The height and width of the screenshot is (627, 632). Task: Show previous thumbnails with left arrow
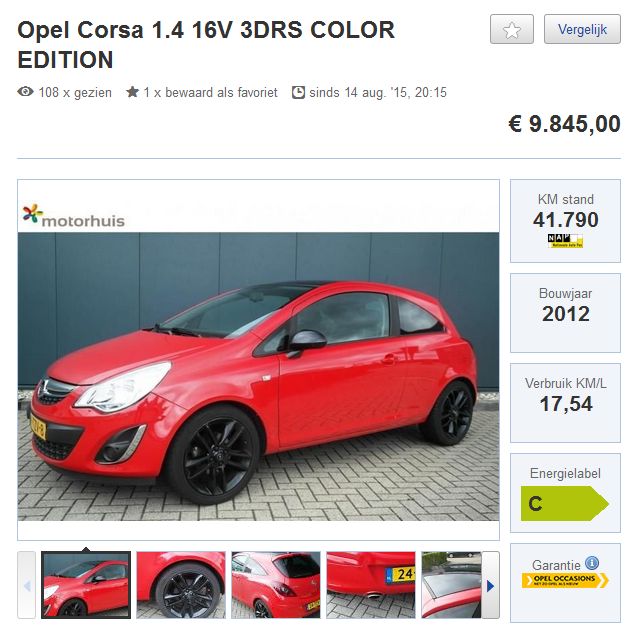point(27,585)
